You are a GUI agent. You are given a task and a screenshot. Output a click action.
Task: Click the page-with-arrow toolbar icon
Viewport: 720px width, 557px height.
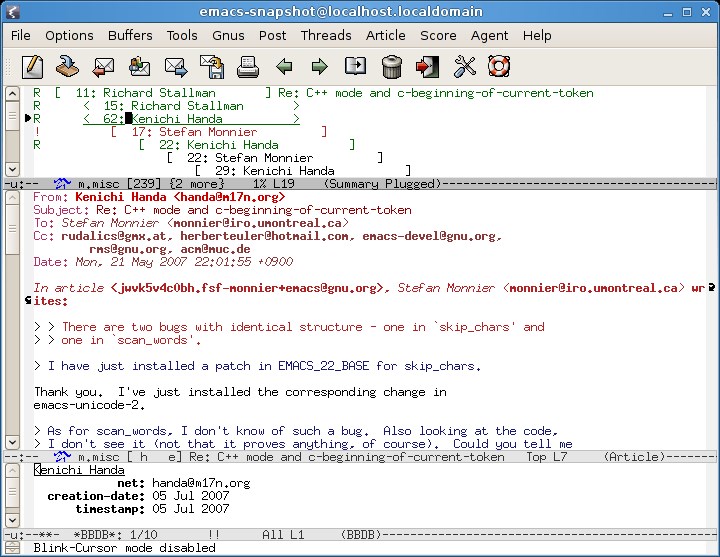pyautogui.click(x=356, y=66)
